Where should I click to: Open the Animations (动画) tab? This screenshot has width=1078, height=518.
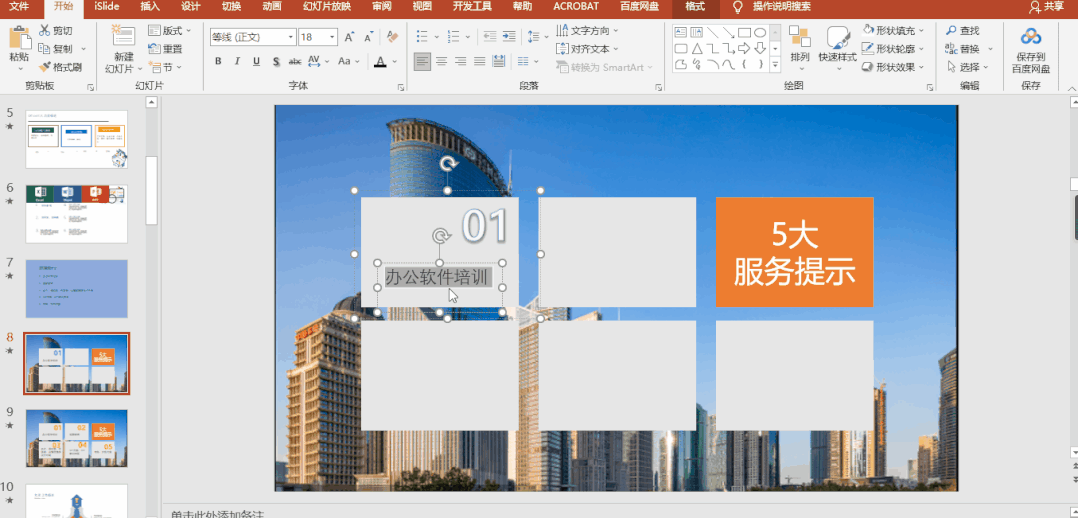click(x=271, y=6)
